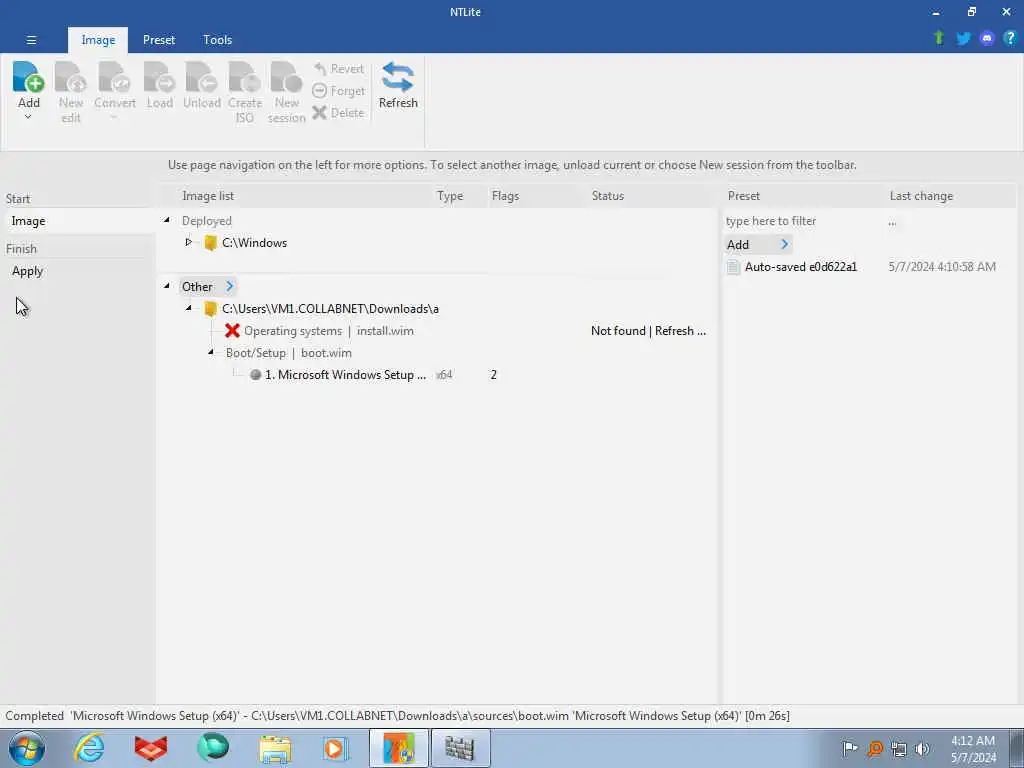Image resolution: width=1024 pixels, height=768 pixels.
Task: Collapse the C:\Users\VM1.COLLABNET\Downloads\a node
Action: pos(189,308)
